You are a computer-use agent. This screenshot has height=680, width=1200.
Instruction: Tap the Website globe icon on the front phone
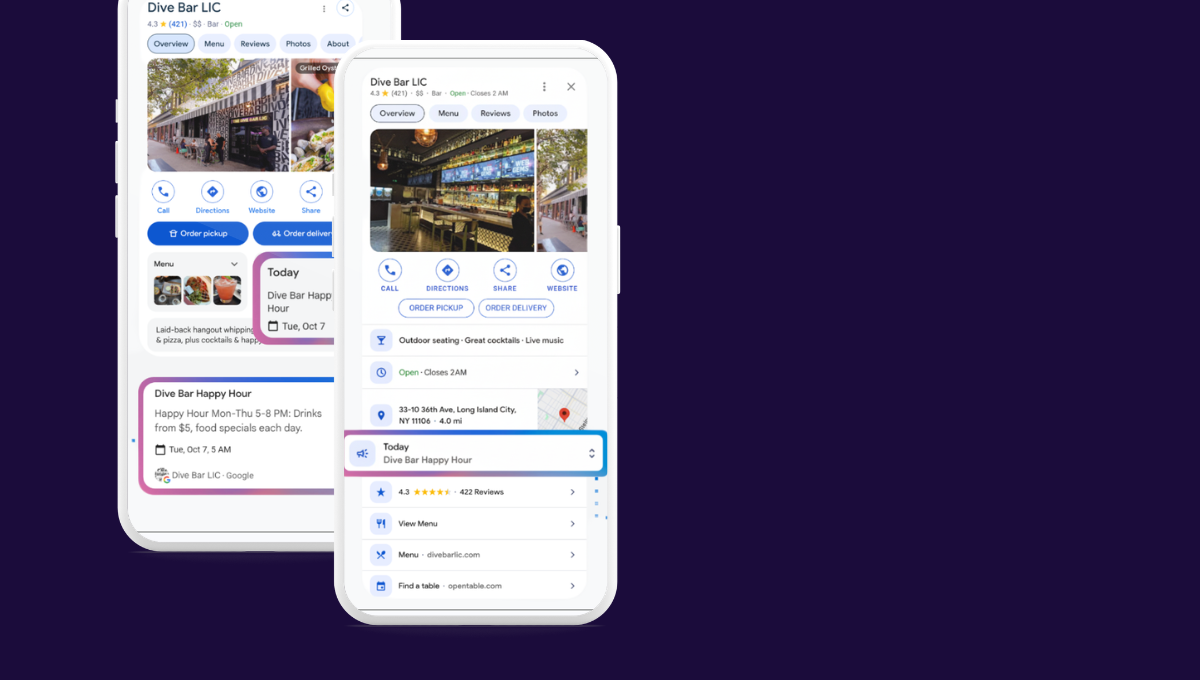tap(562, 270)
